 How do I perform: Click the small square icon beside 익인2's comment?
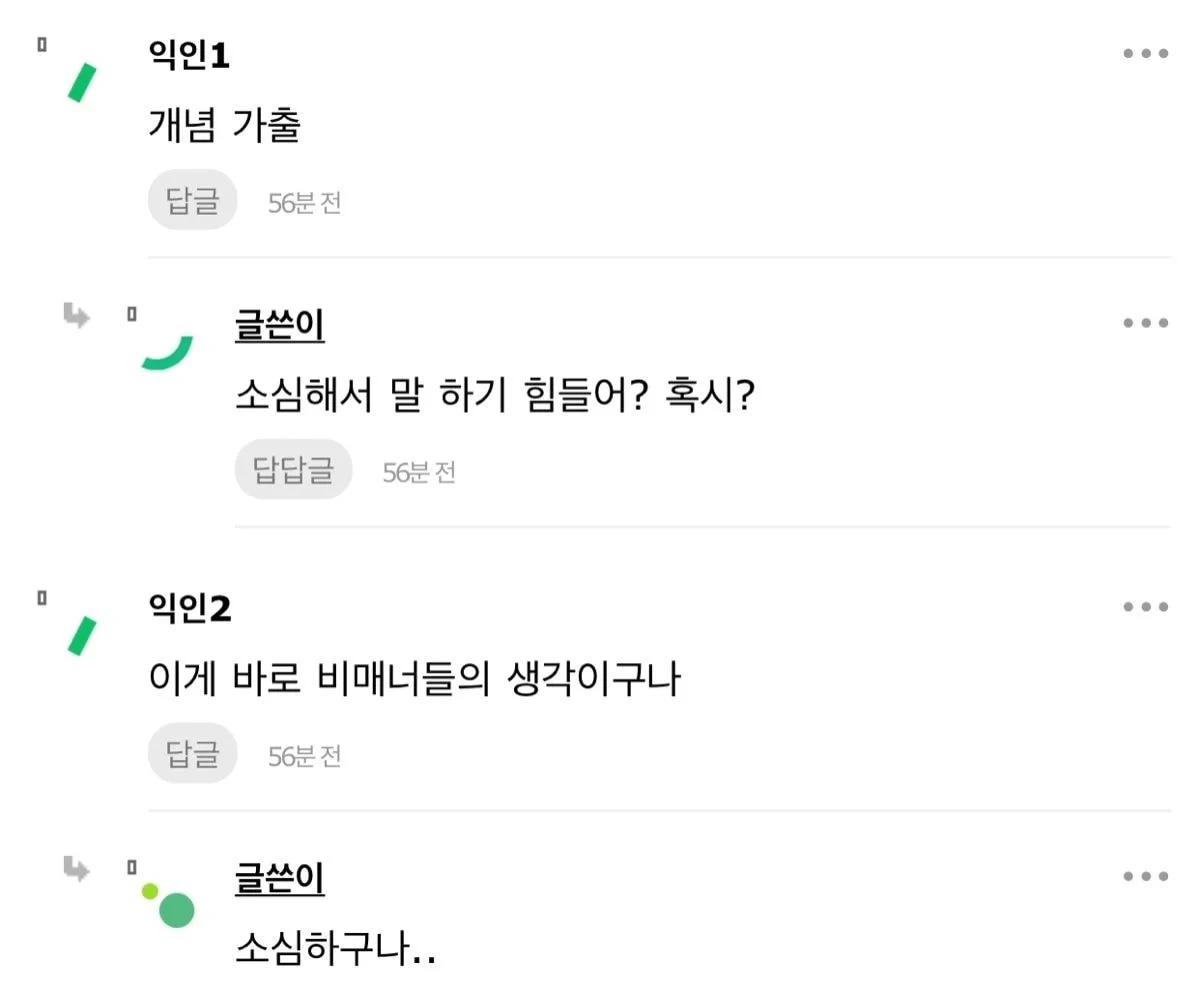click(x=40, y=597)
